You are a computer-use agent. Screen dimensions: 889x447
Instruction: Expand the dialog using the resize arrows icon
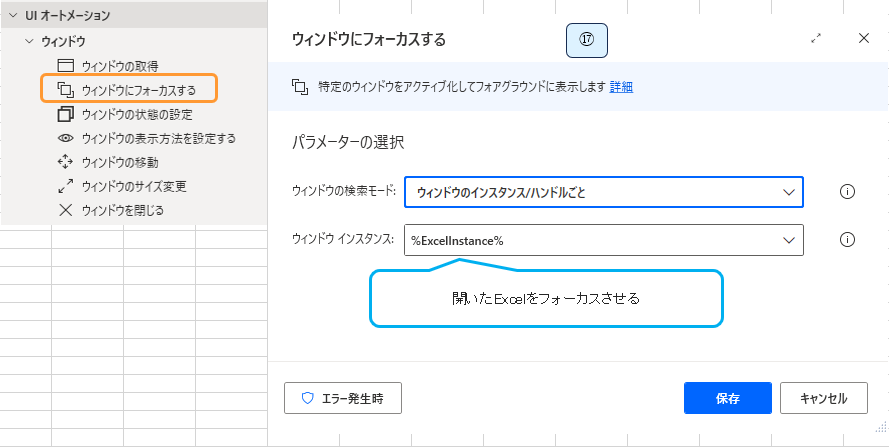pyautogui.click(x=816, y=38)
